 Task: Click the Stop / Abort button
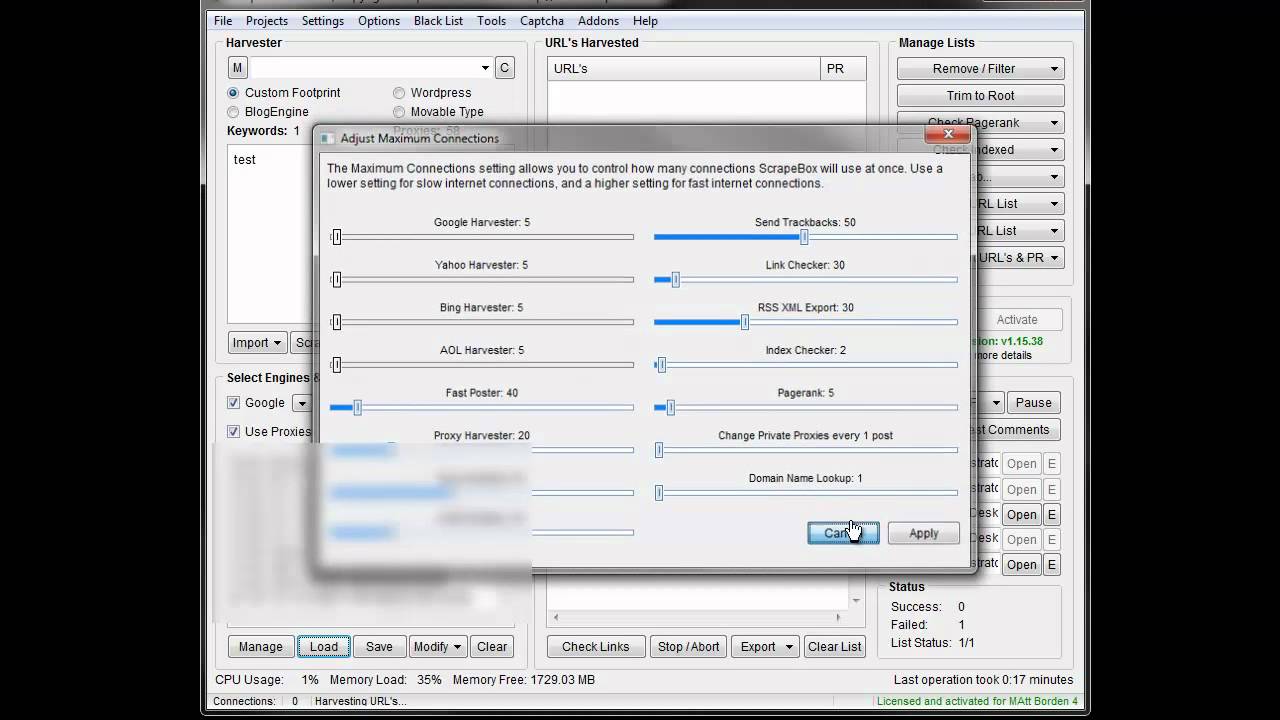tap(688, 647)
